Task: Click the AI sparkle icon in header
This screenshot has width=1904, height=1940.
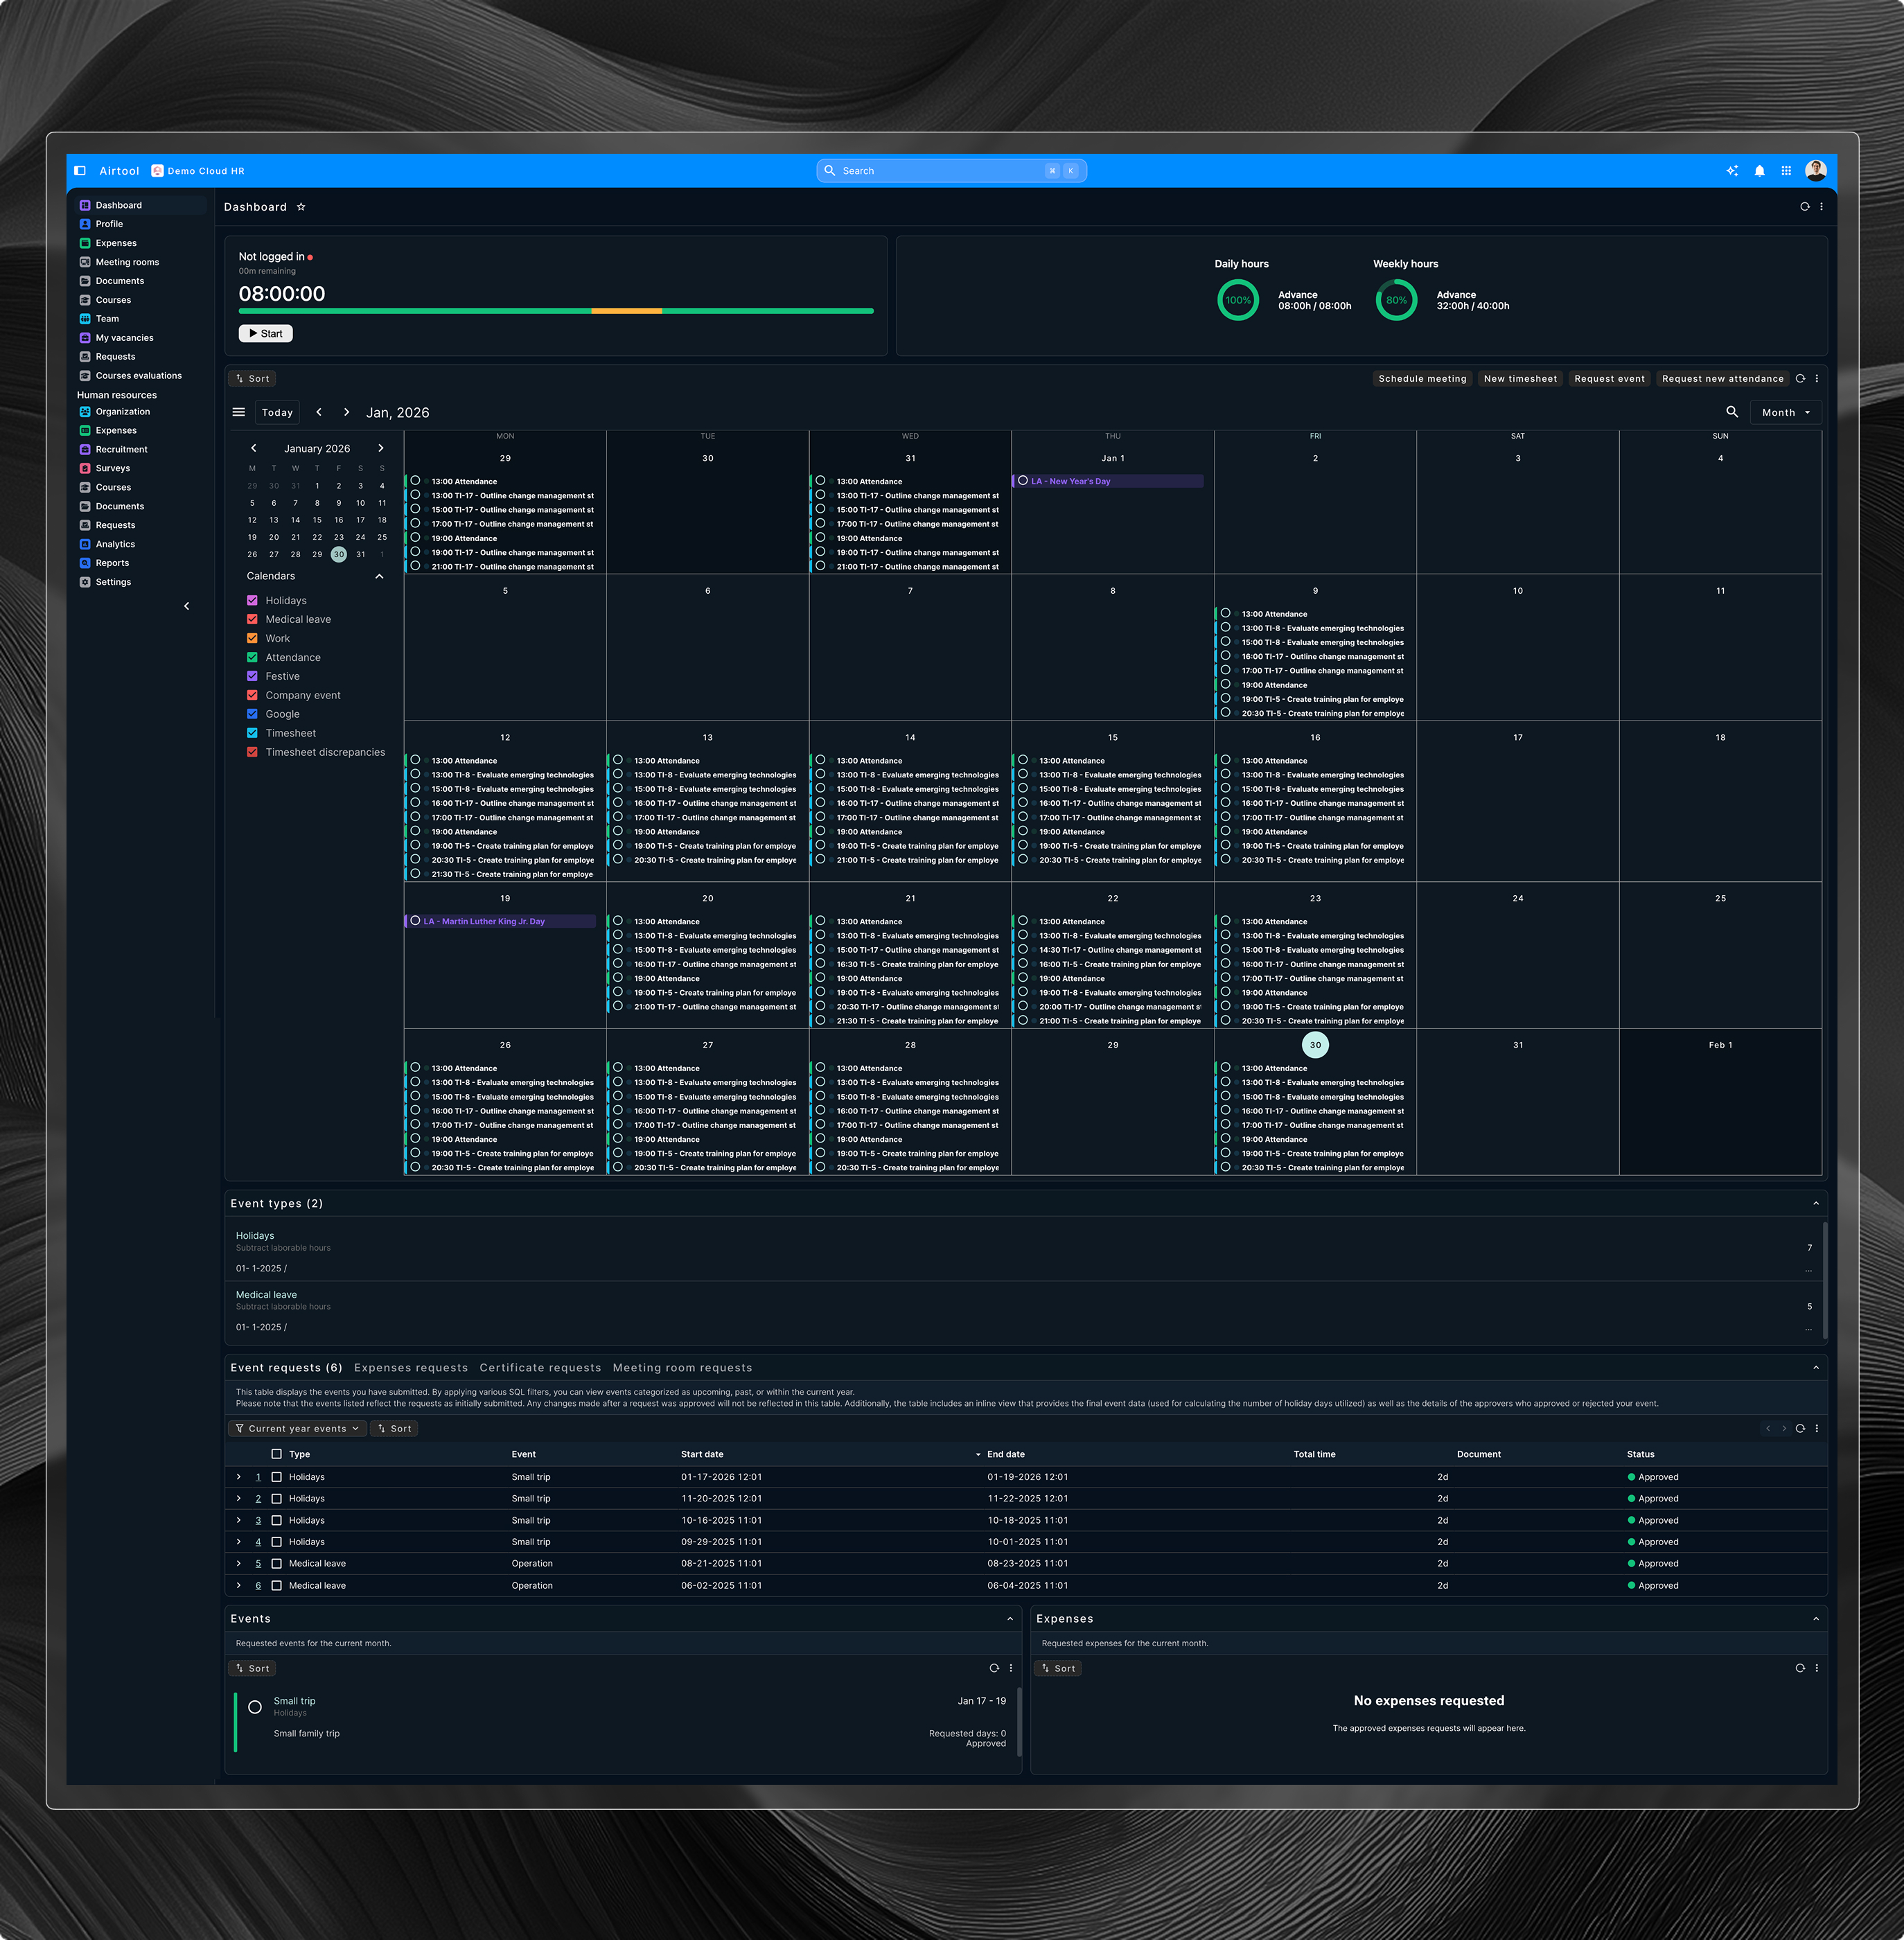Action: click(1732, 171)
